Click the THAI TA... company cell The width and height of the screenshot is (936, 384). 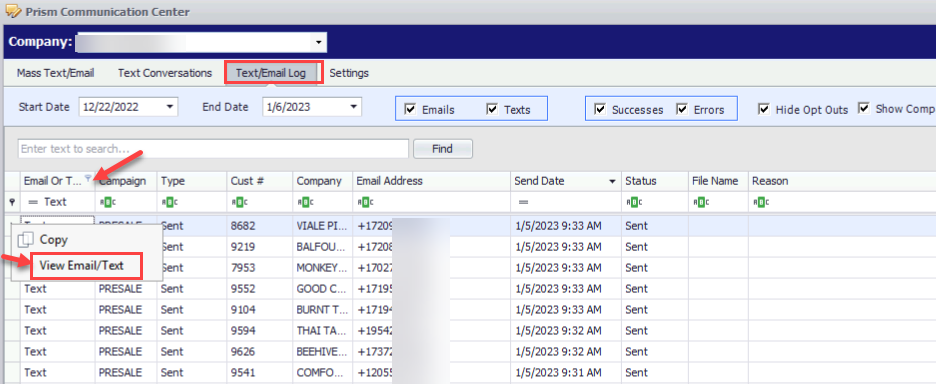coord(322,330)
